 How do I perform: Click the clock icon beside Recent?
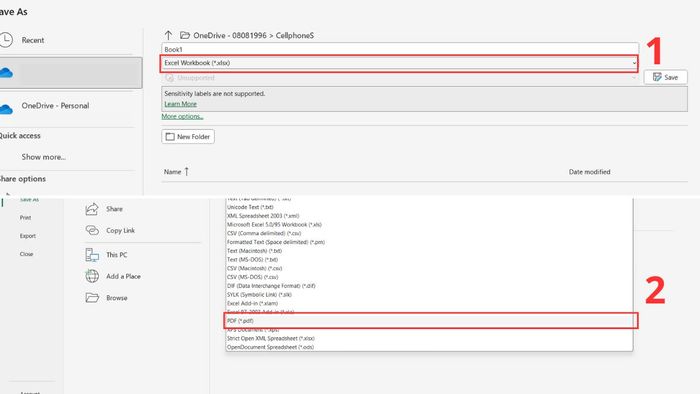pos(6,40)
